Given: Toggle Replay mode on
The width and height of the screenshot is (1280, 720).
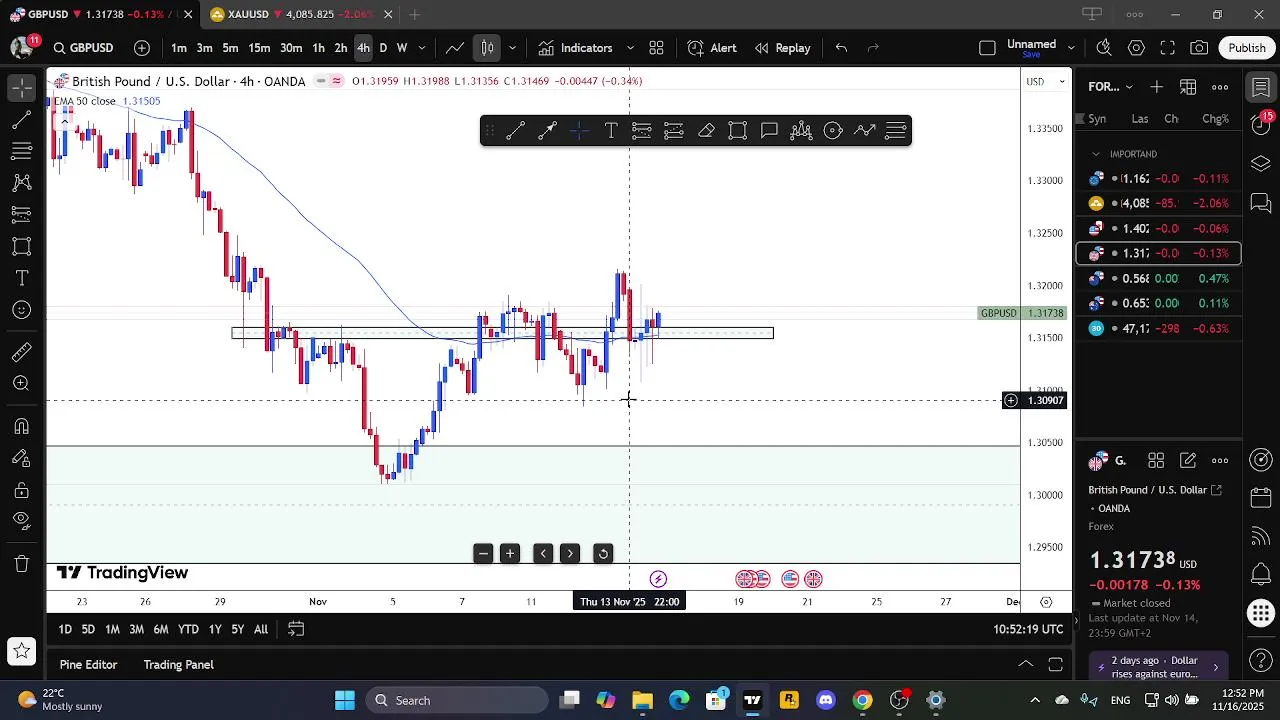Looking at the screenshot, I should pos(783,48).
